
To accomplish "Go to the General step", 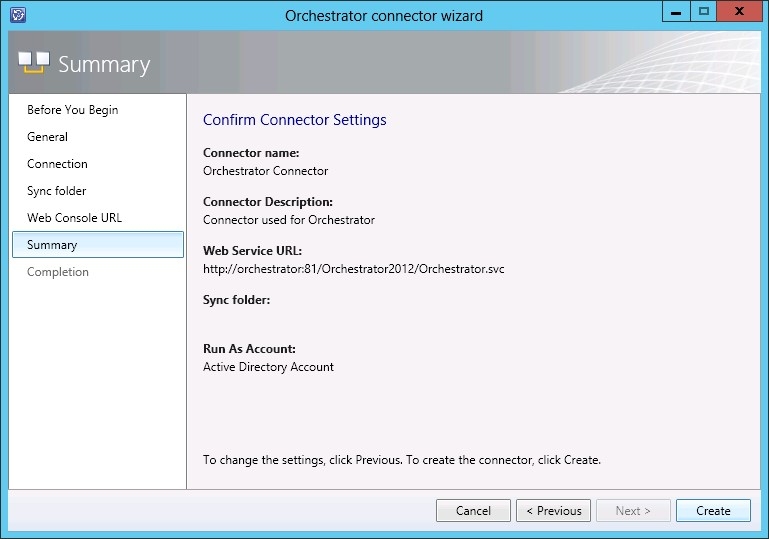I will (48, 137).
